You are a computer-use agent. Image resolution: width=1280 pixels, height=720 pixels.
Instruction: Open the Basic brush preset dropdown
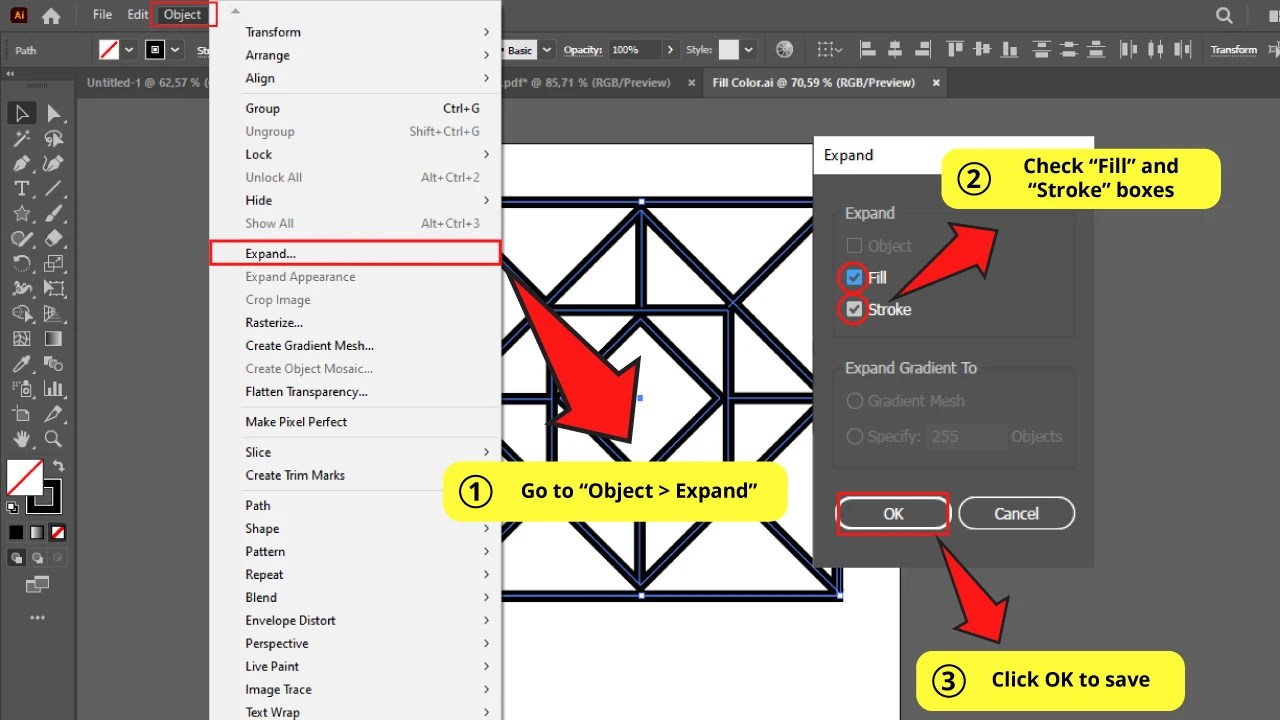[x=545, y=49]
